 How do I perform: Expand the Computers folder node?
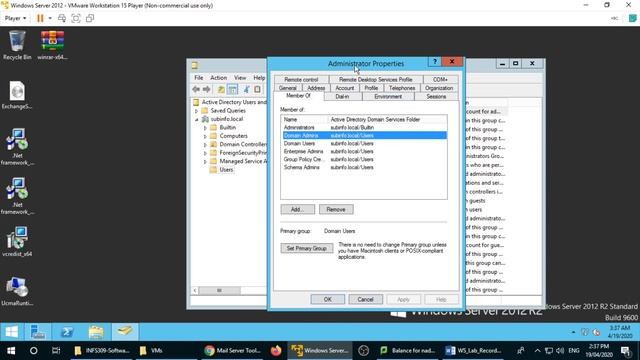click(x=205, y=136)
